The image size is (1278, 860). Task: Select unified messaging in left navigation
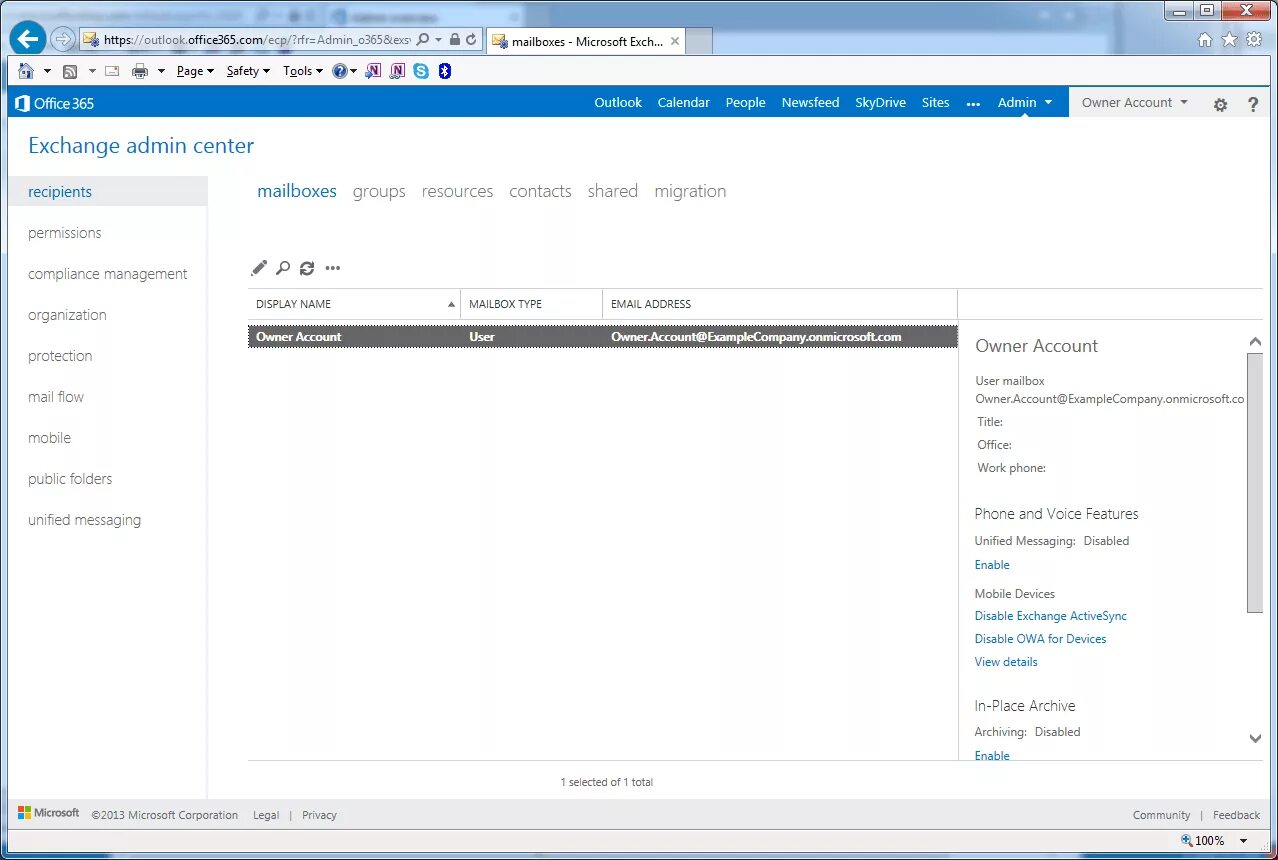click(x=84, y=520)
